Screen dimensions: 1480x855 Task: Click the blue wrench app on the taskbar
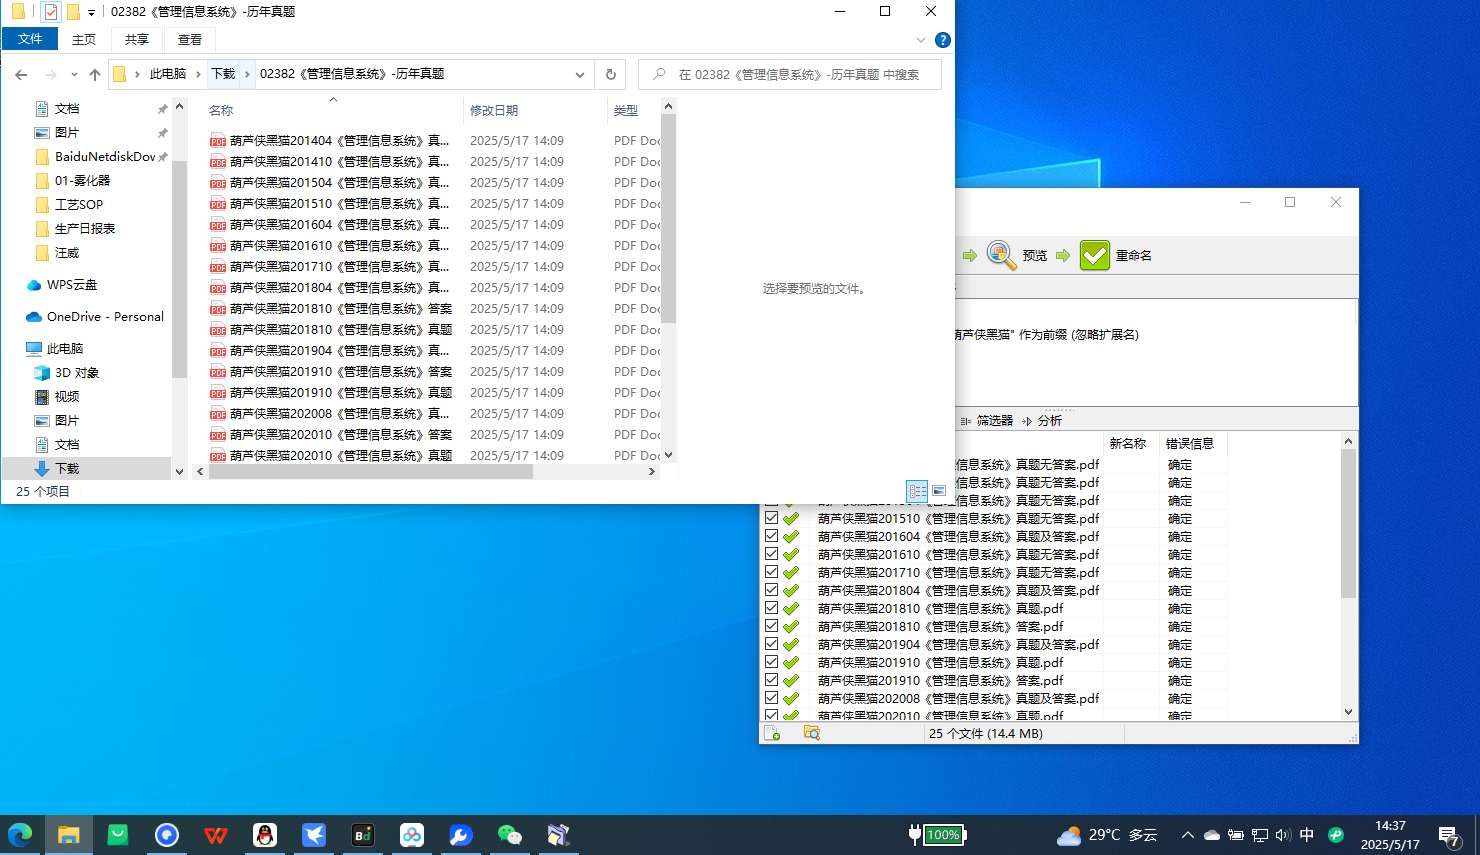point(460,834)
